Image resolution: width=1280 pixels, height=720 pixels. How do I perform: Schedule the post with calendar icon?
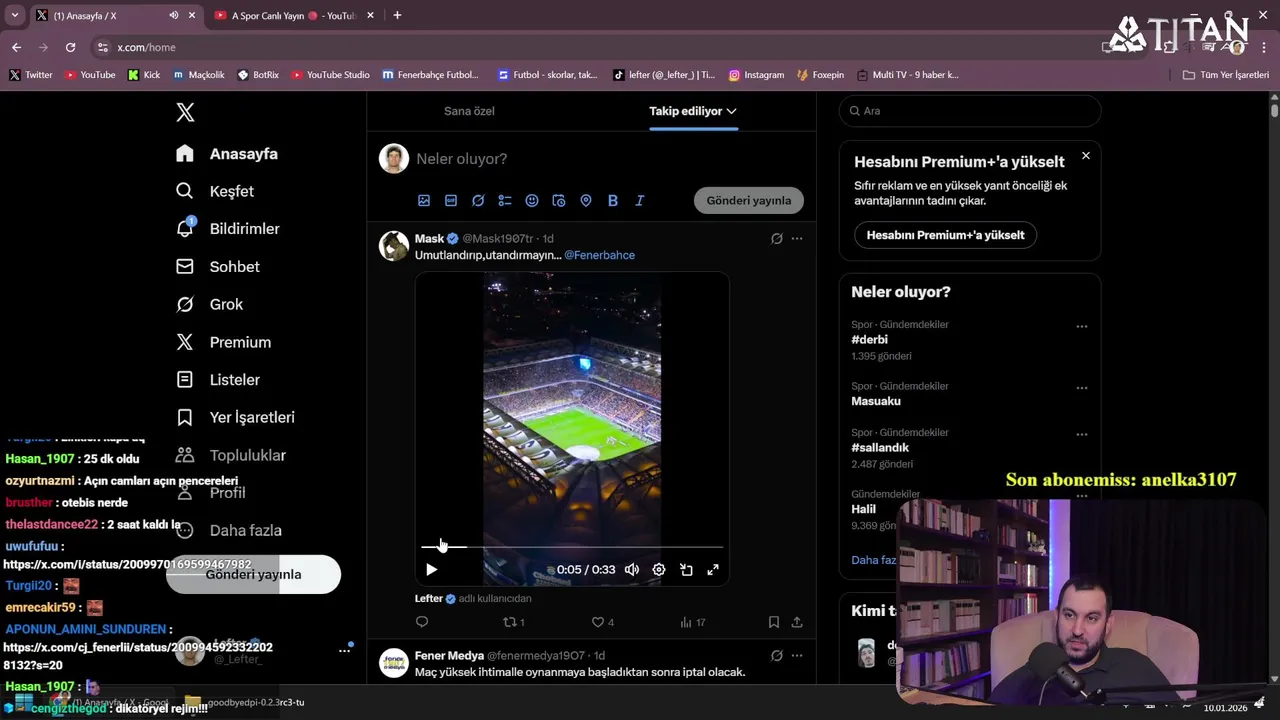click(x=559, y=201)
